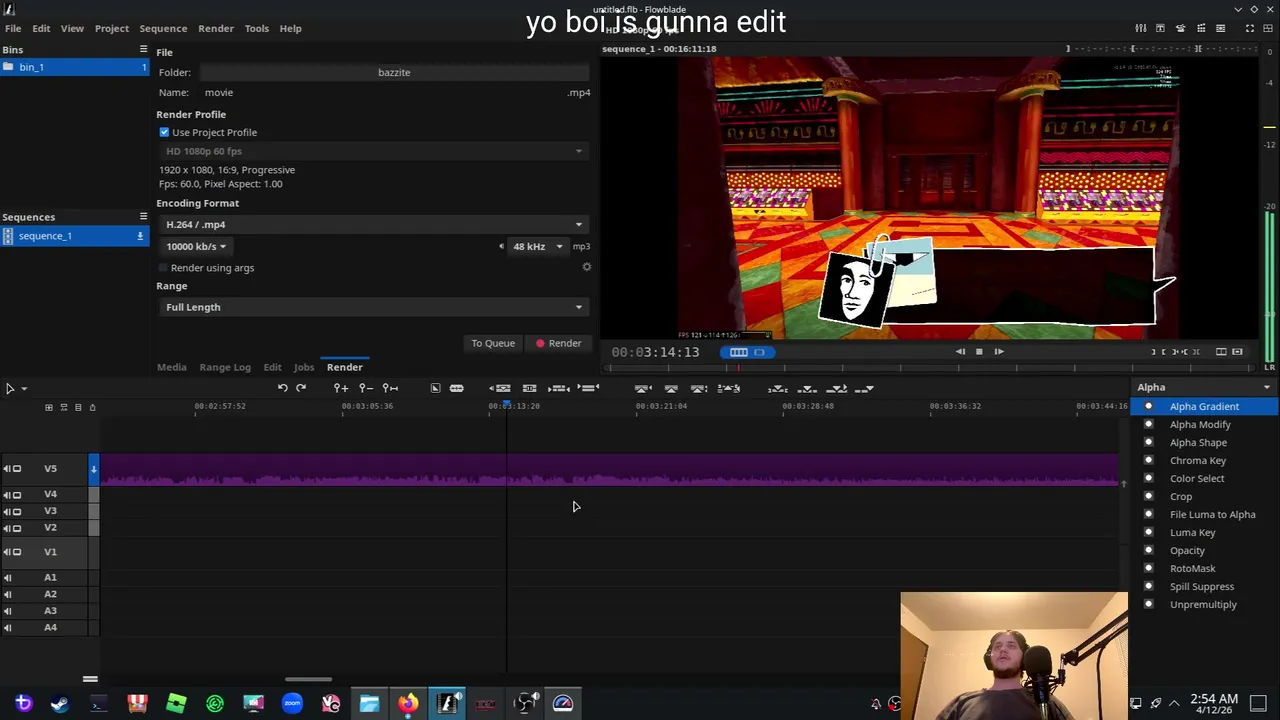Viewport: 1280px width, 720px height.
Task: Click the movie name input field
Action: point(380,92)
